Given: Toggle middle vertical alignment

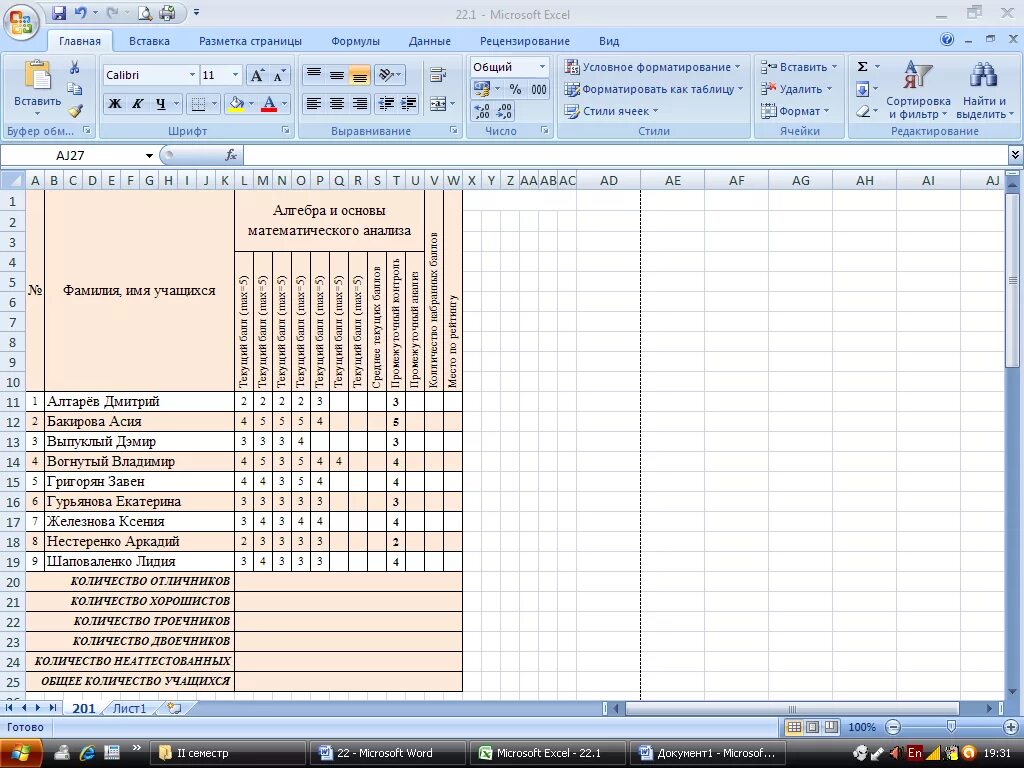Looking at the screenshot, I should pyautogui.click(x=337, y=74).
